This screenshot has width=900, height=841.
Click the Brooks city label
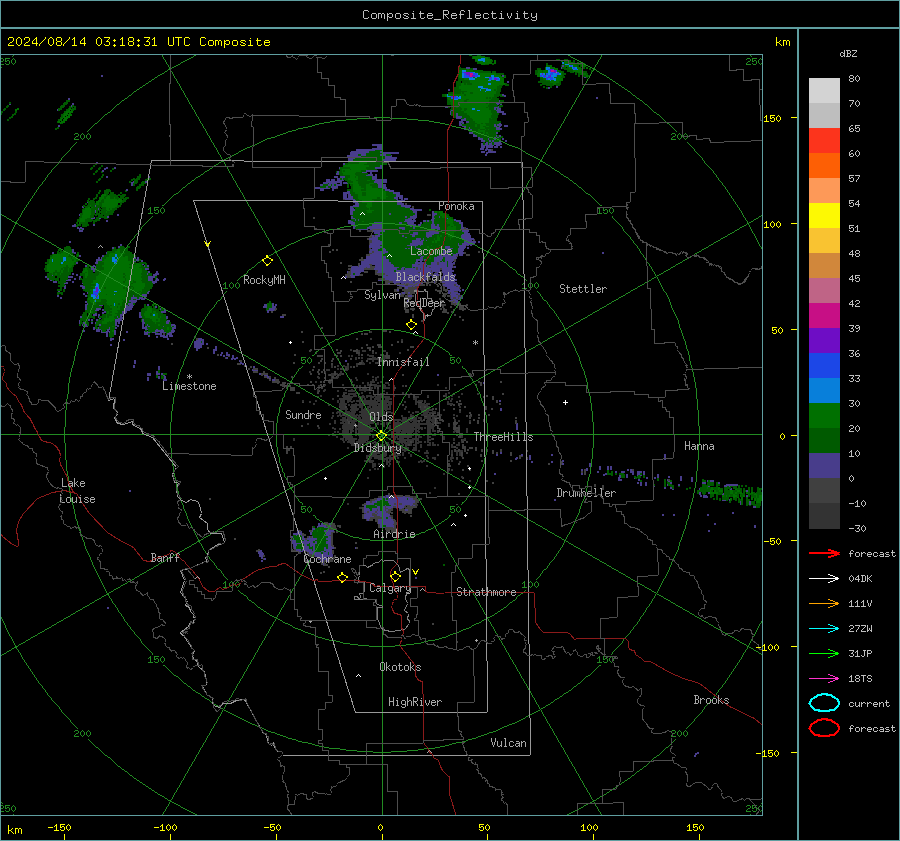point(711,700)
